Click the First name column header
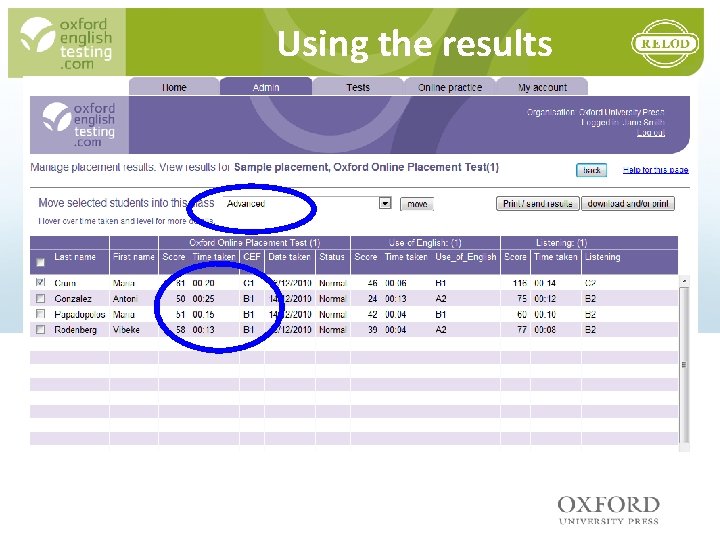This screenshot has width=720, height=540. coord(134,257)
